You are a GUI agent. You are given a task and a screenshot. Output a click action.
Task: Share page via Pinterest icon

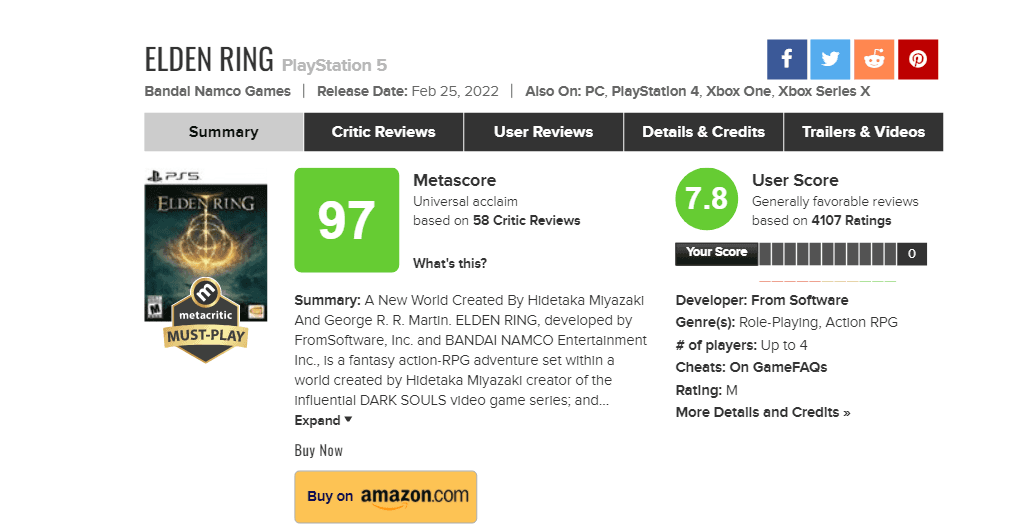click(918, 60)
